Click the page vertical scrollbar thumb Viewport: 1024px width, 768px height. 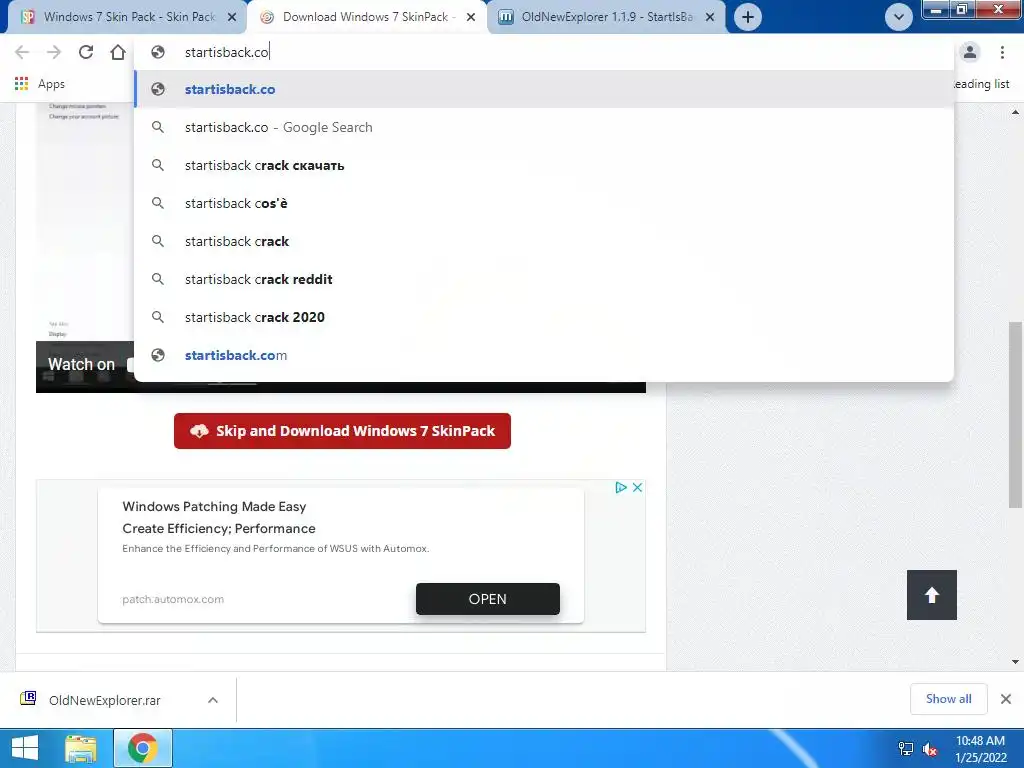1015,415
